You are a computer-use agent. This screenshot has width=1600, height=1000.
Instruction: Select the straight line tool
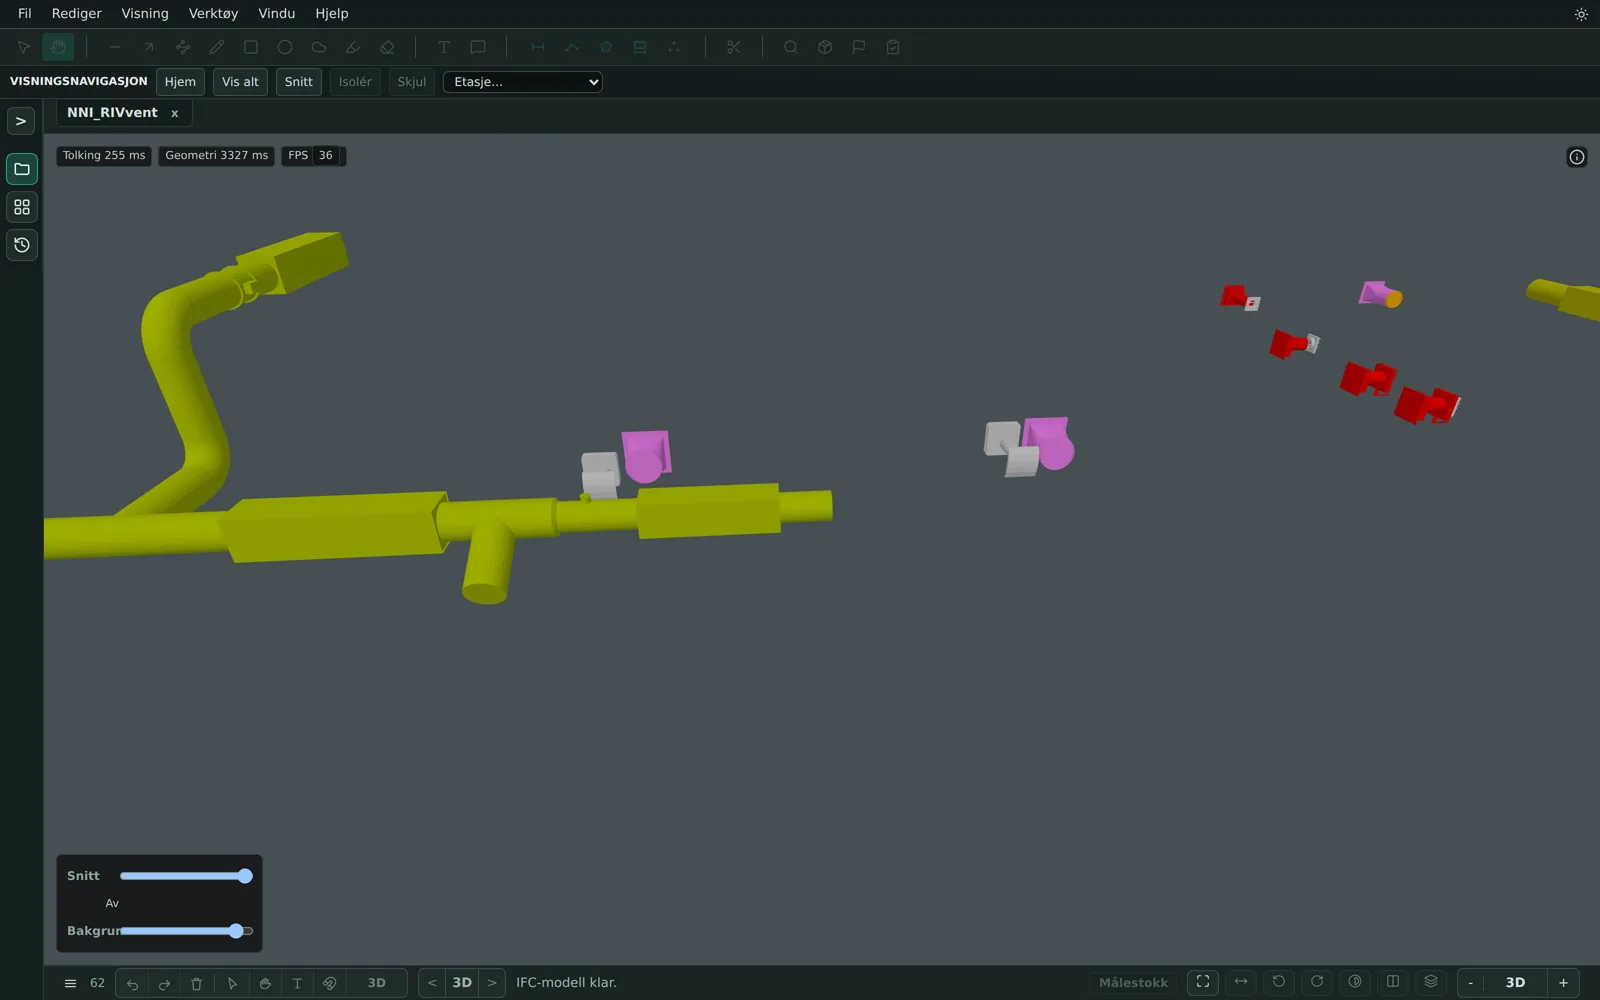(x=115, y=47)
